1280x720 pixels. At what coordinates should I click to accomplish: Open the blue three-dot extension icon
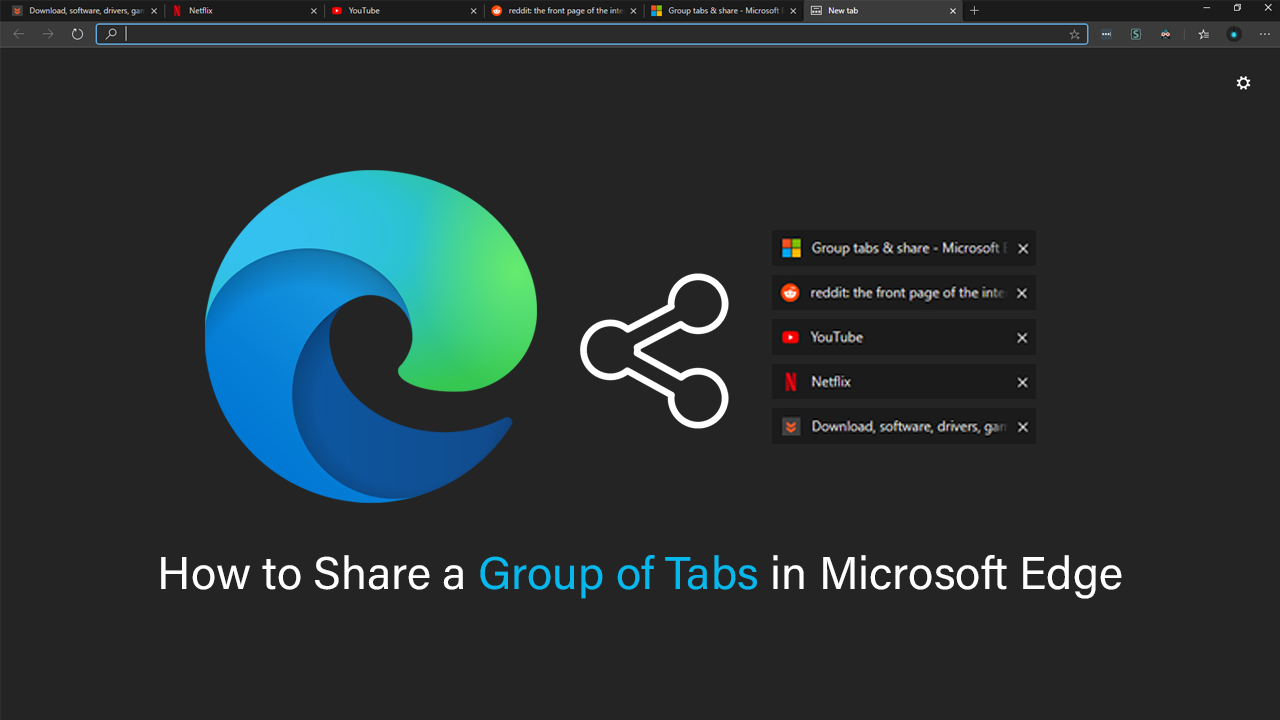click(1106, 34)
